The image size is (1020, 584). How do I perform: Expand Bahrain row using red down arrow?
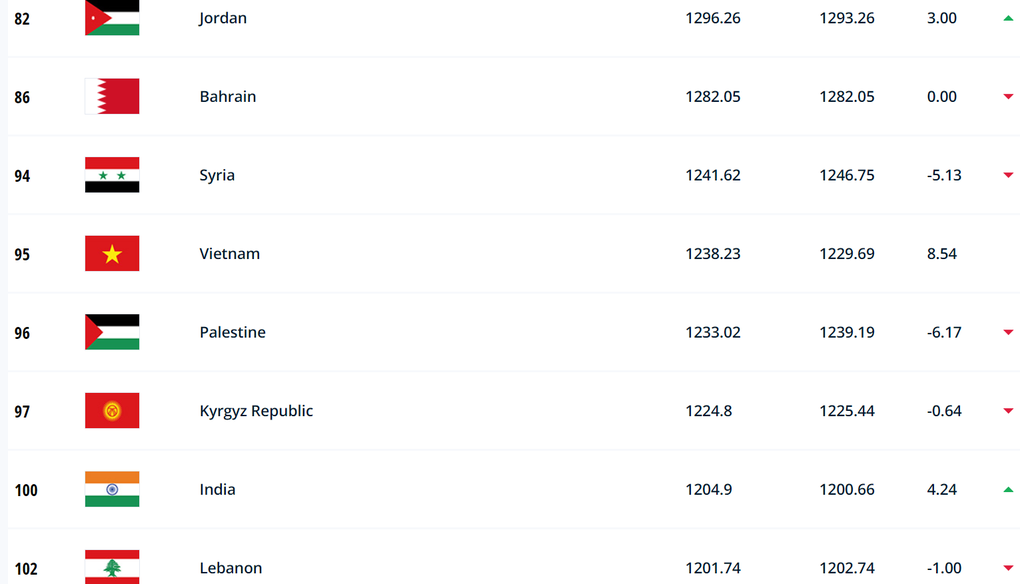(x=1008, y=97)
